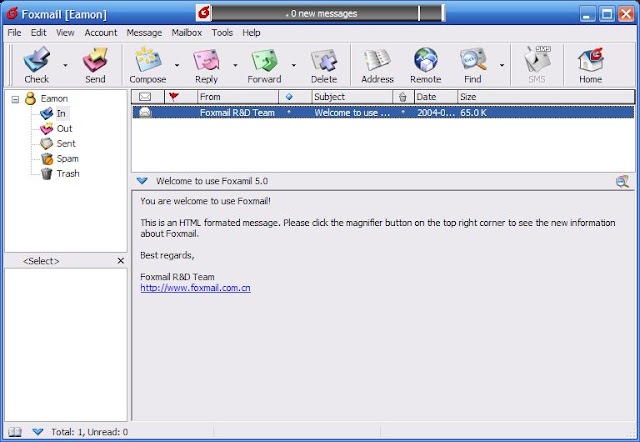Click the magnifier button to view HTML
This screenshot has height=442, width=640.
[622, 181]
